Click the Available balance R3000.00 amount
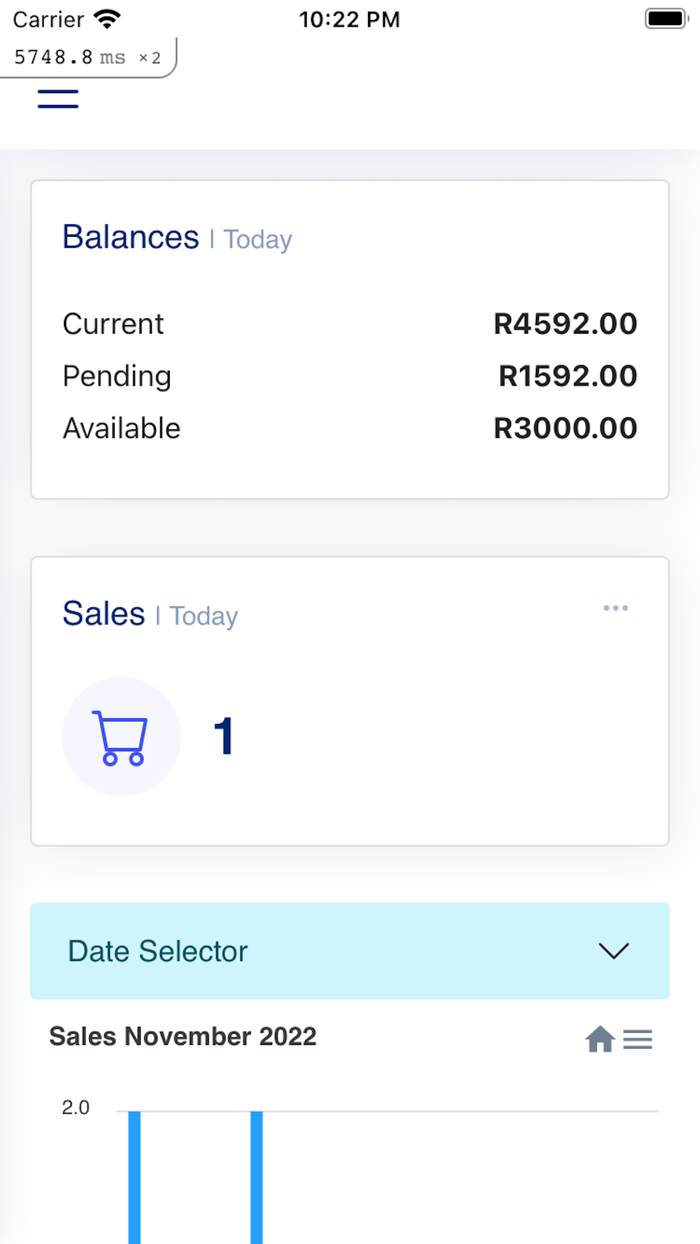Screen dimensions: 700x1244 click(x=565, y=428)
